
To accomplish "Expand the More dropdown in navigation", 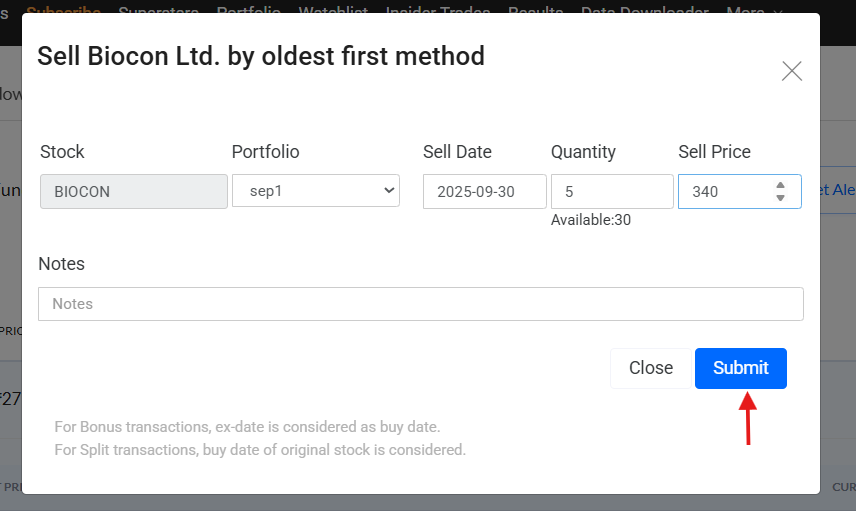I will click(x=753, y=8).
